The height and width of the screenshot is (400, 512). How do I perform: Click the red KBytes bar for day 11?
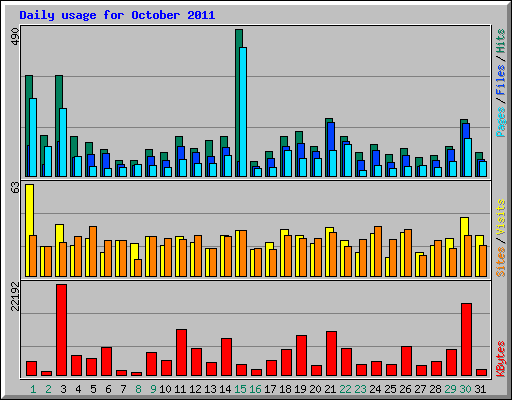182,353
